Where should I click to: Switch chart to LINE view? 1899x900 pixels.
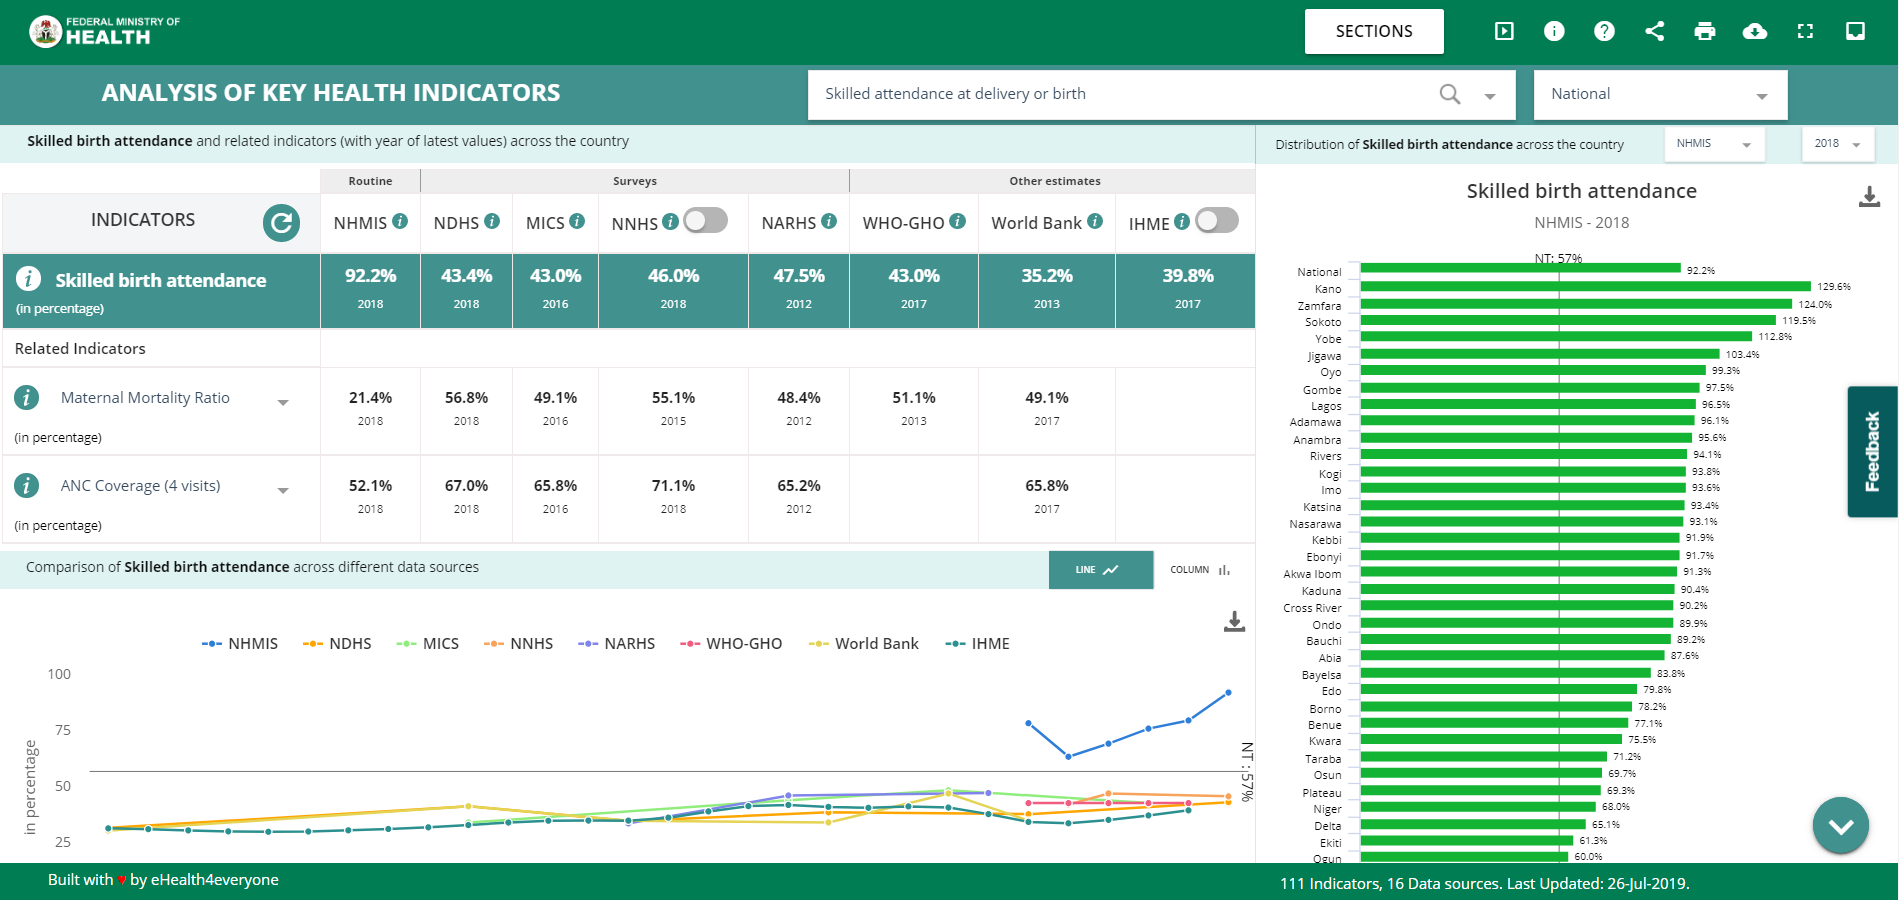[1100, 570]
